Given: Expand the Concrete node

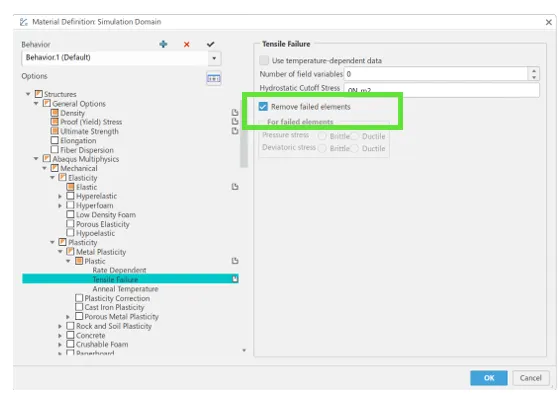Looking at the screenshot, I should point(60,335).
